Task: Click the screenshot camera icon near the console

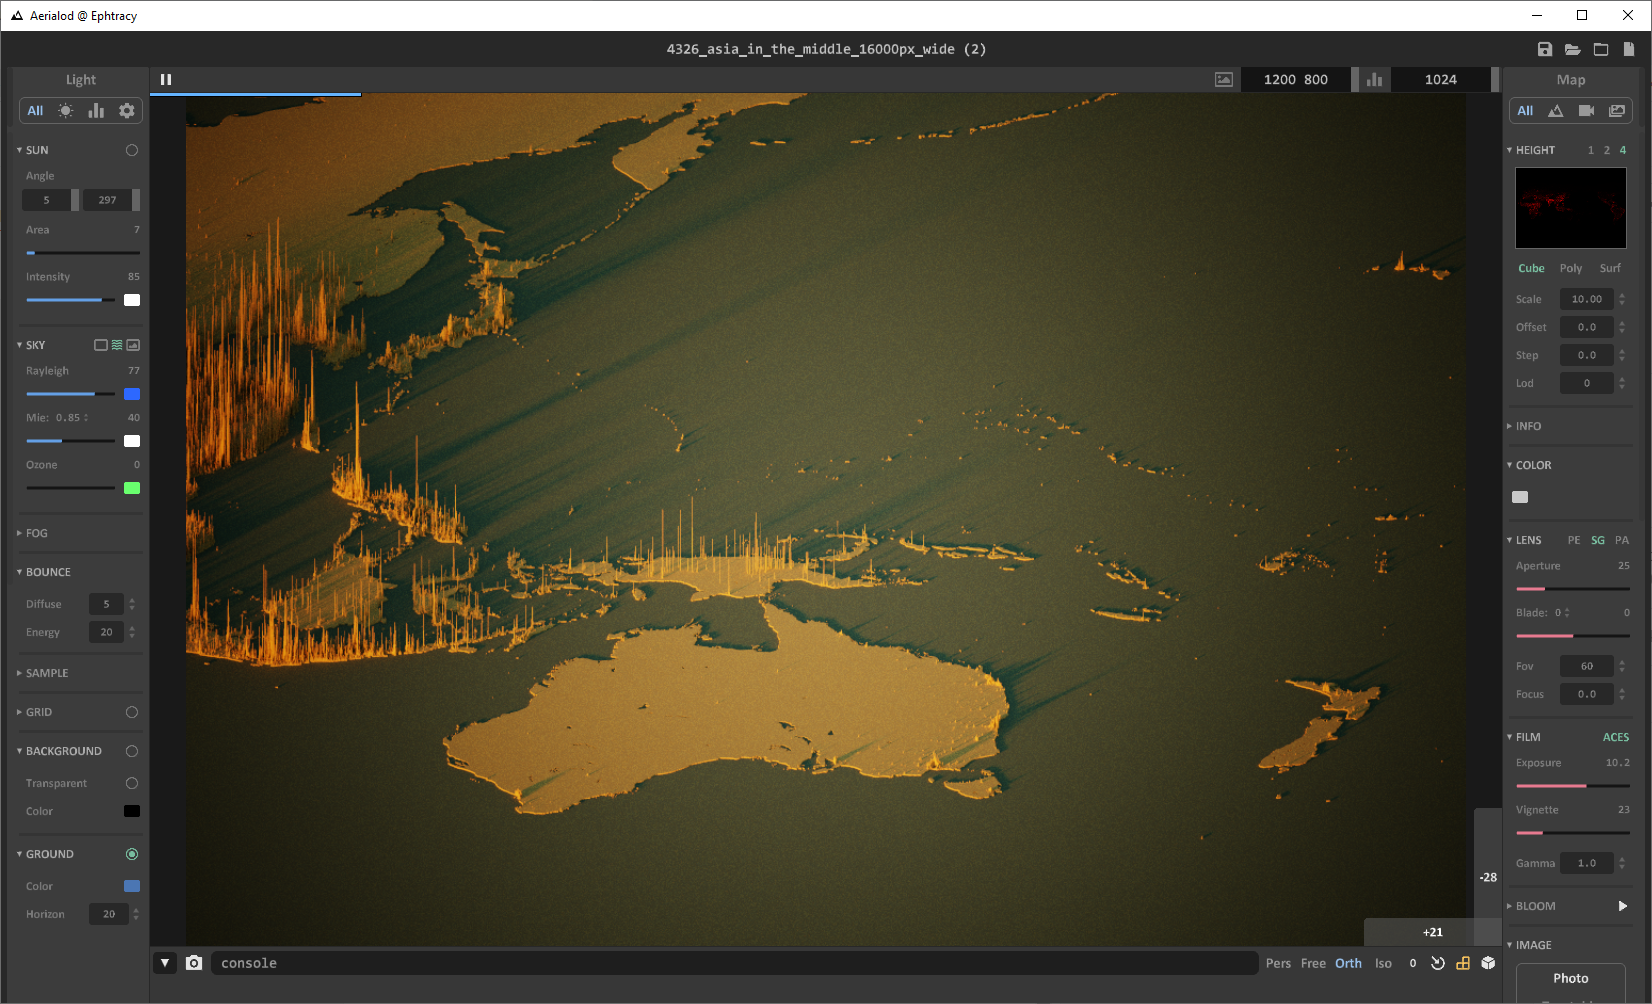Action: 194,963
